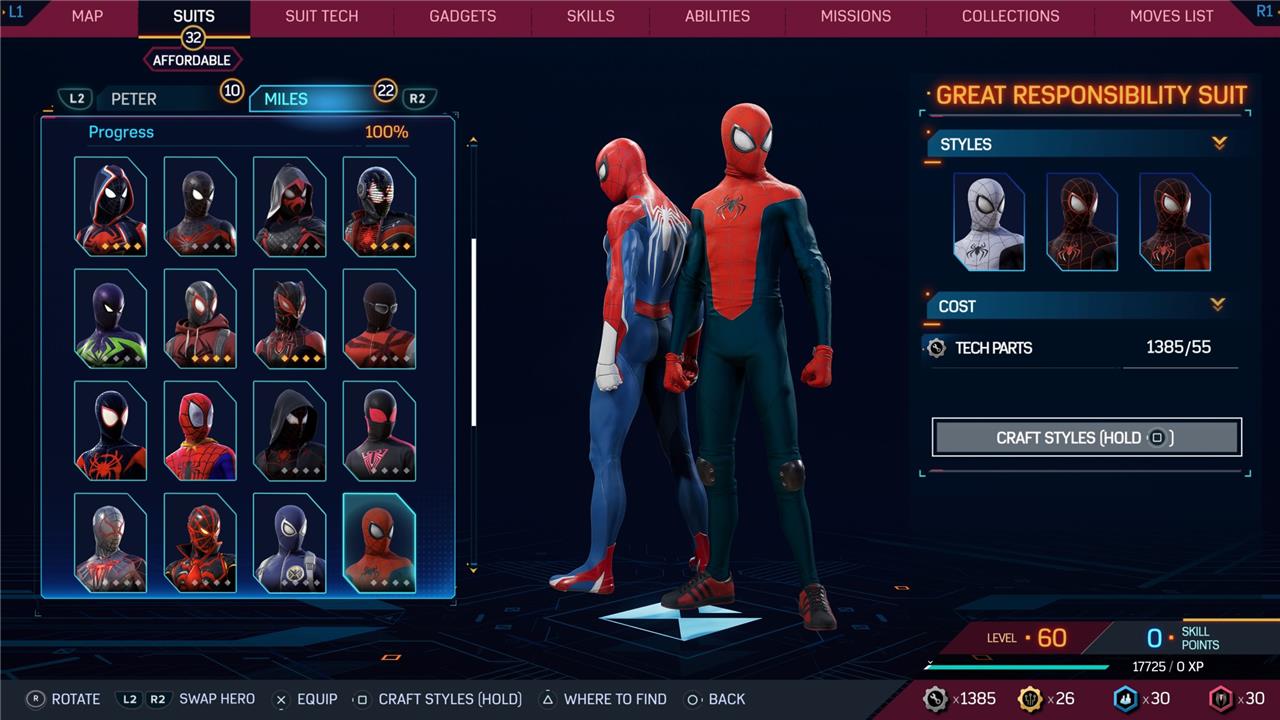Pick the red hoodie suit tile
The height and width of the screenshot is (720, 1280).
pos(200,319)
